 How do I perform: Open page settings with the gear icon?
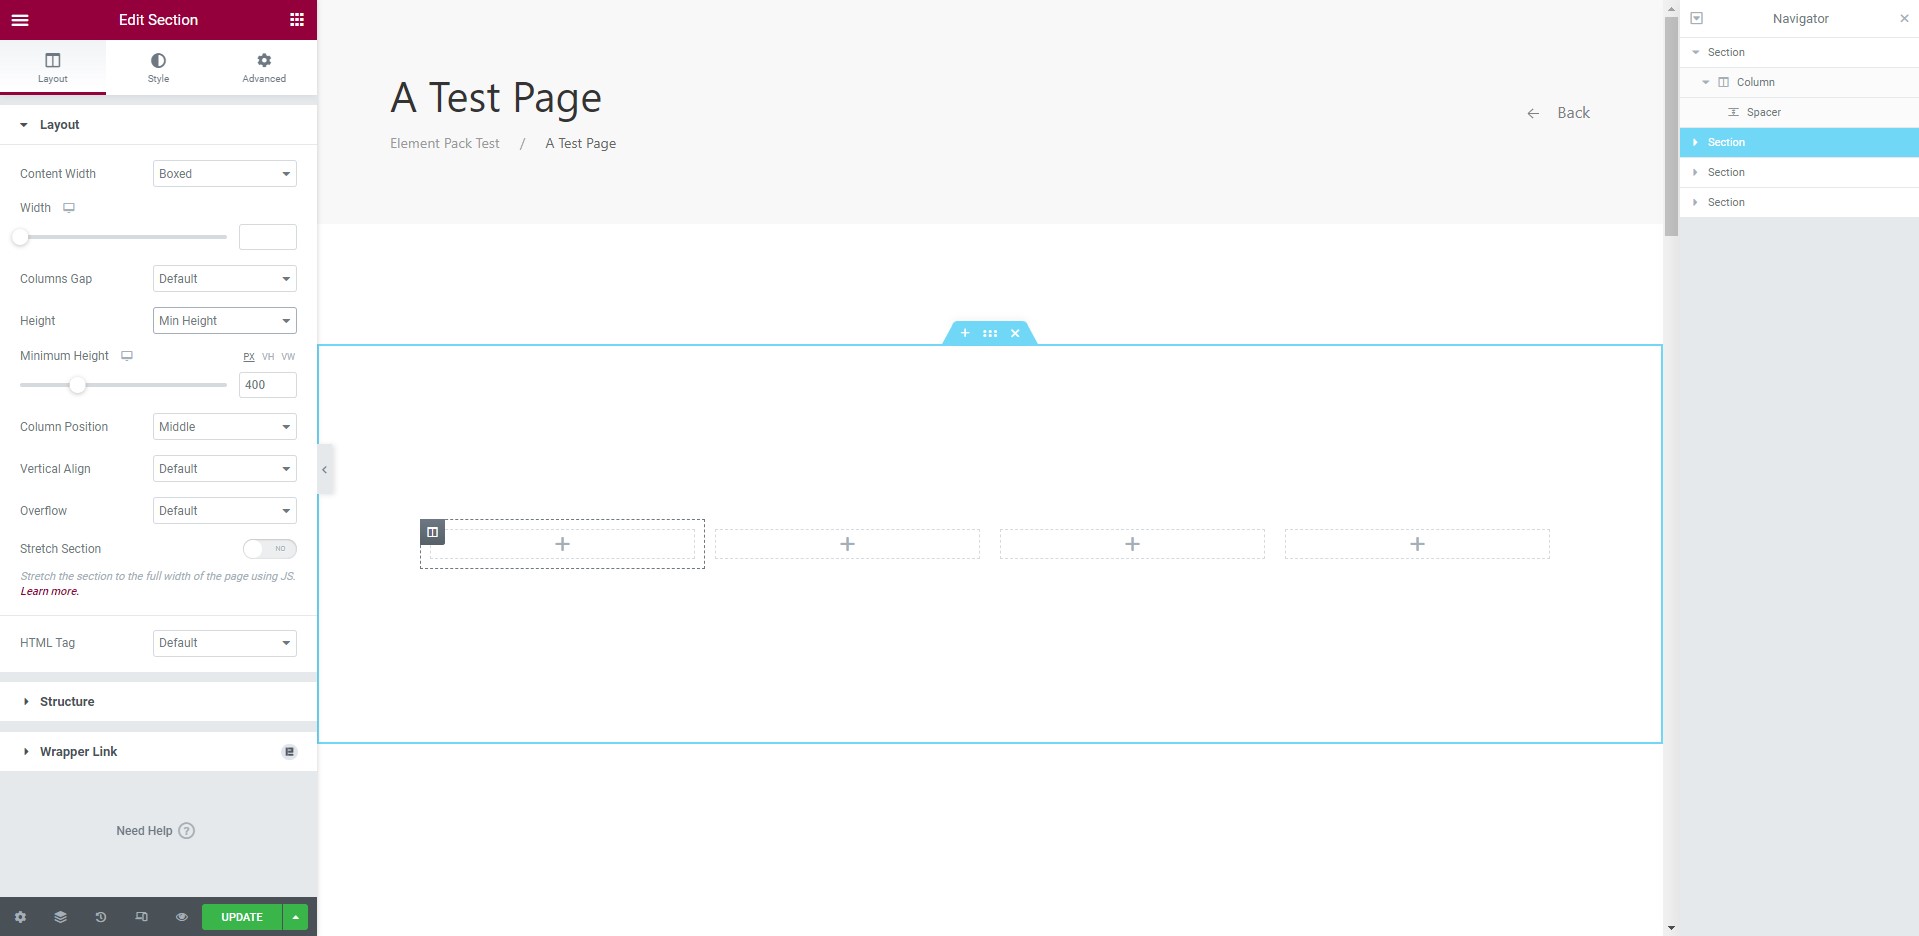pyautogui.click(x=20, y=916)
